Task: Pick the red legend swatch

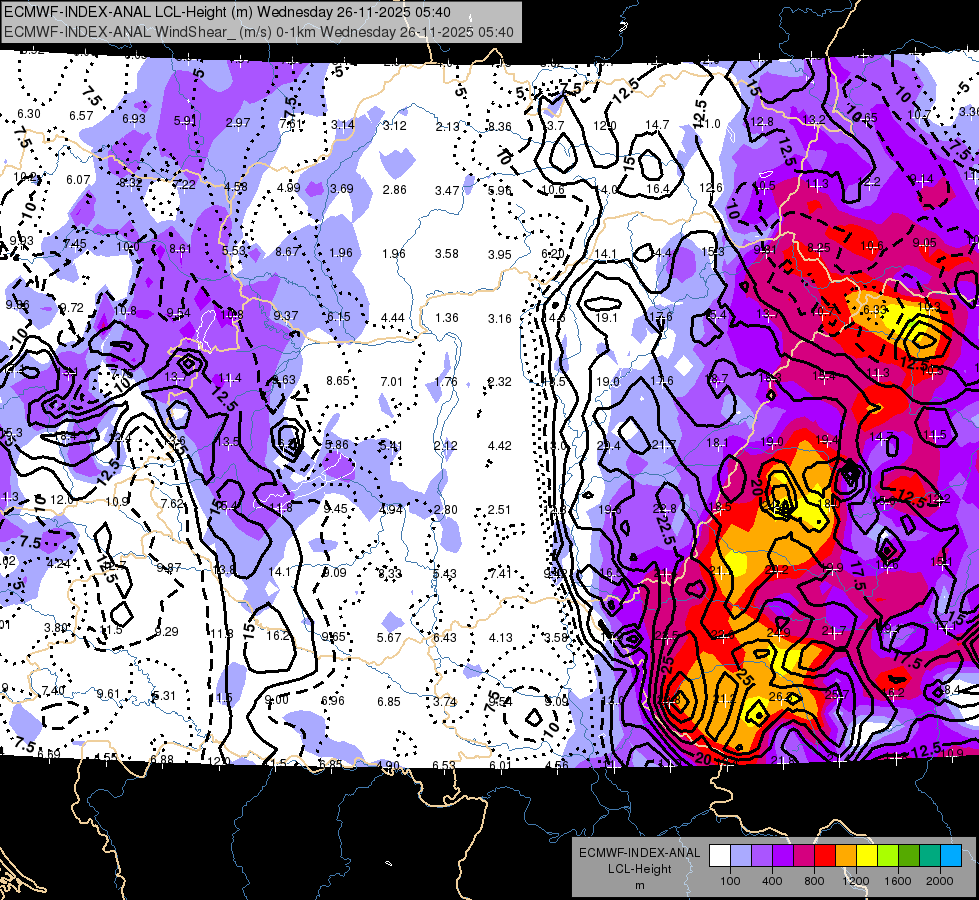Action: [825, 856]
